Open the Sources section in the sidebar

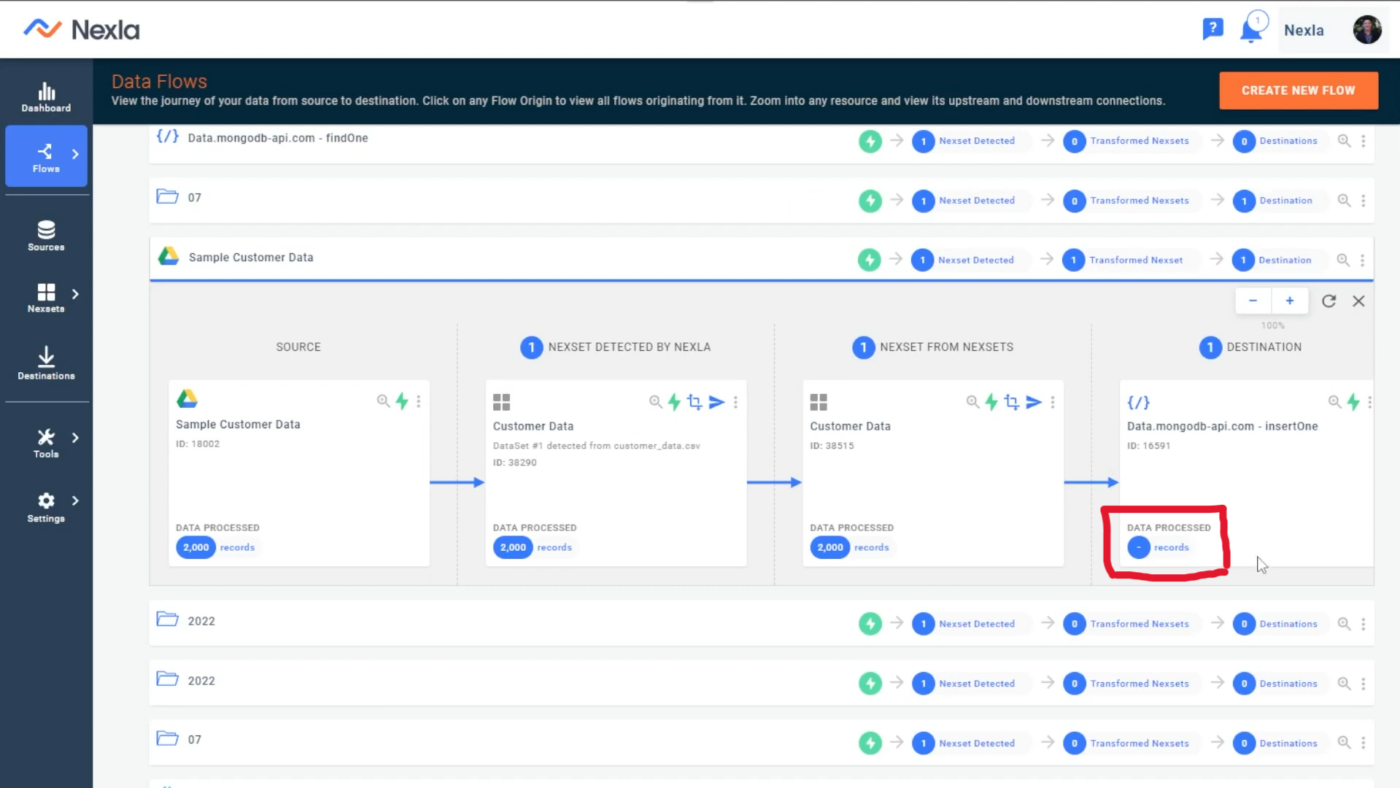click(46, 235)
